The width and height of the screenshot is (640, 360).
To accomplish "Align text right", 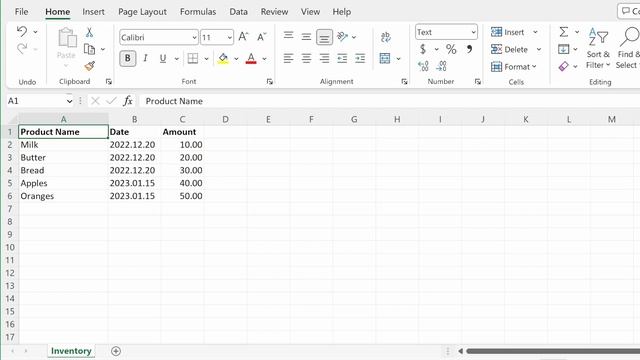I will click(324, 59).
